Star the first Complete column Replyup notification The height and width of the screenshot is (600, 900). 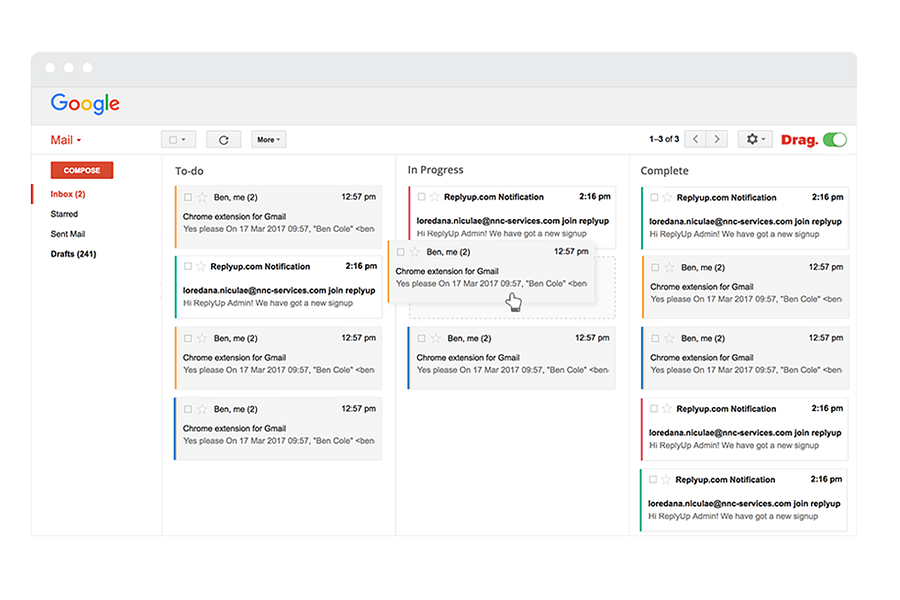click(x=667, y=198)
